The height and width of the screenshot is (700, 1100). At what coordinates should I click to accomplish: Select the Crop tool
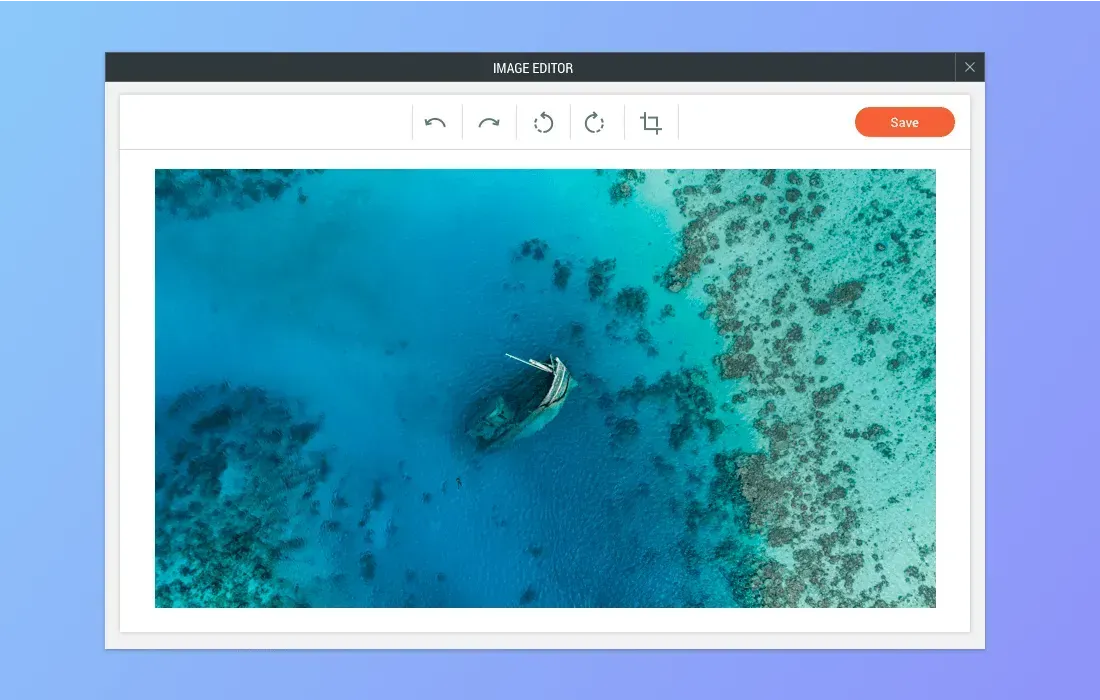point(651,123)
